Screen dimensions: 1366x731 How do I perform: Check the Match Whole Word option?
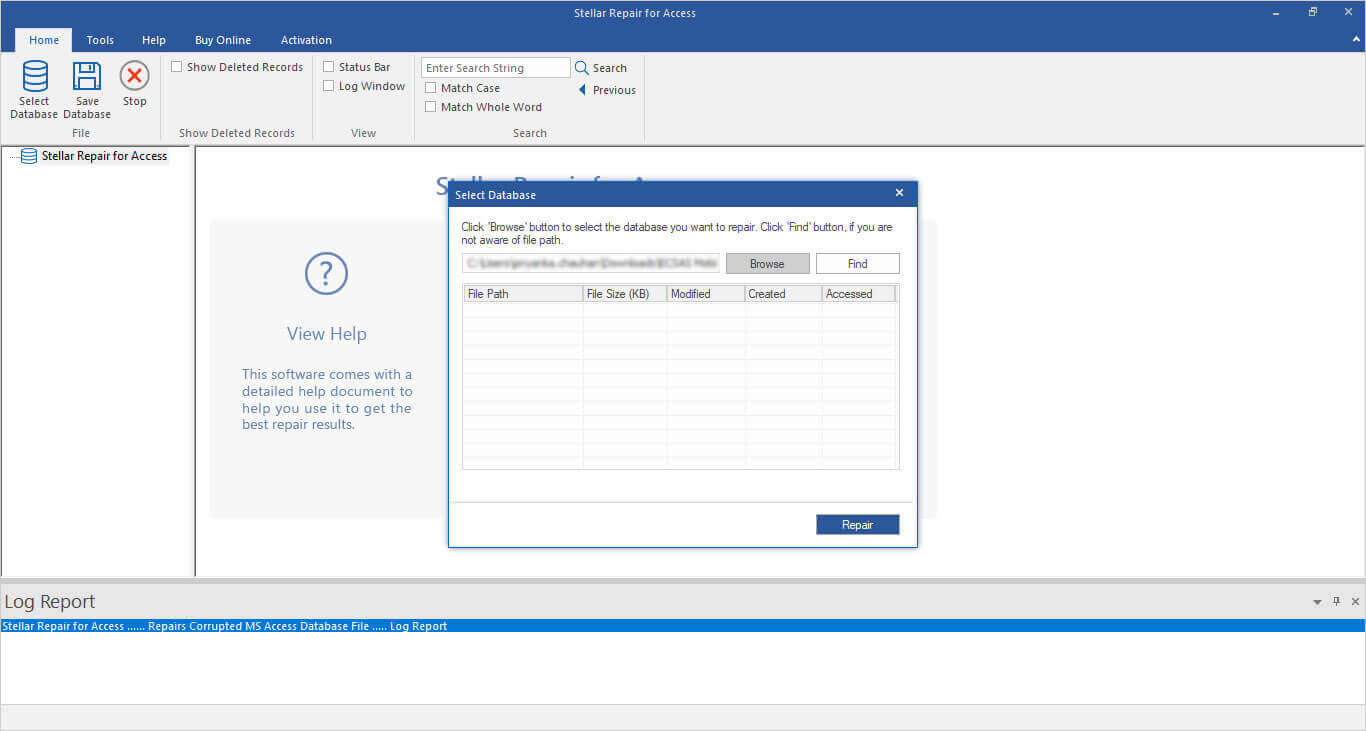click(431, 107)
